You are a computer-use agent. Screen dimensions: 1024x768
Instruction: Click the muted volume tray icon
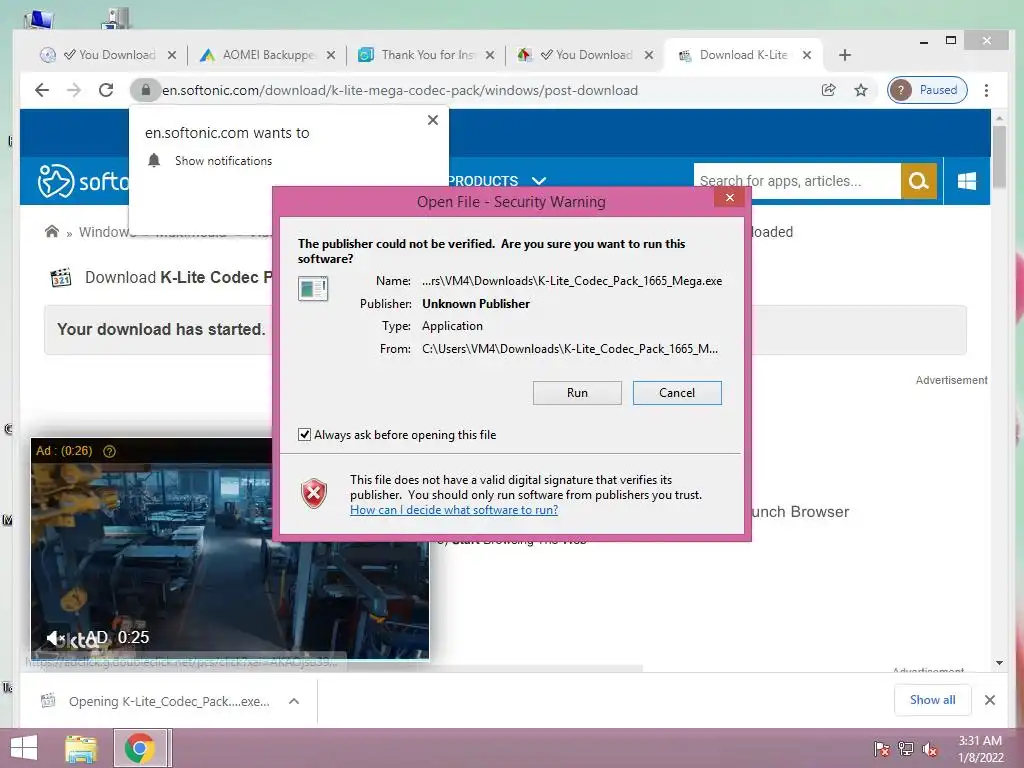coord(930,749)
